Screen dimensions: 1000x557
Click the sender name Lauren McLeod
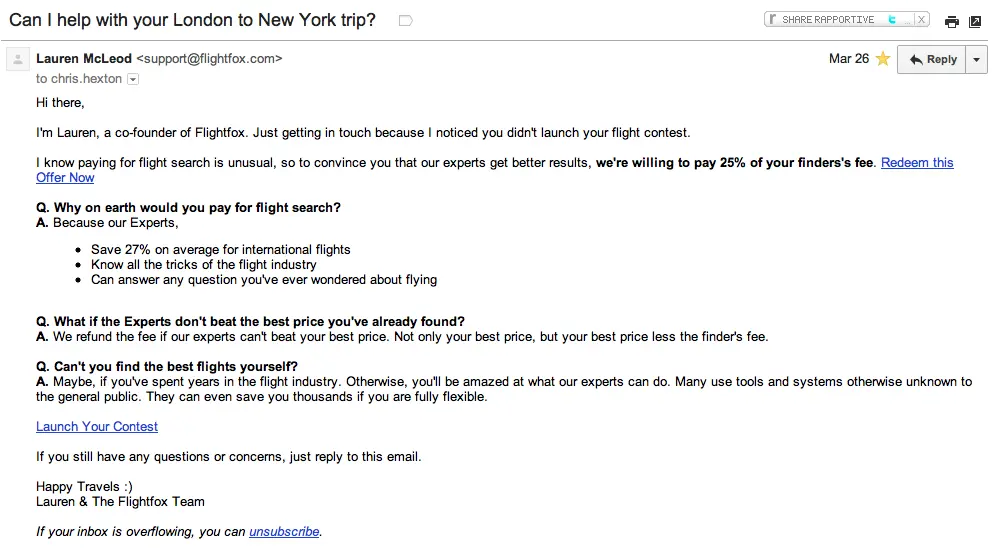[x=84, y=59]
